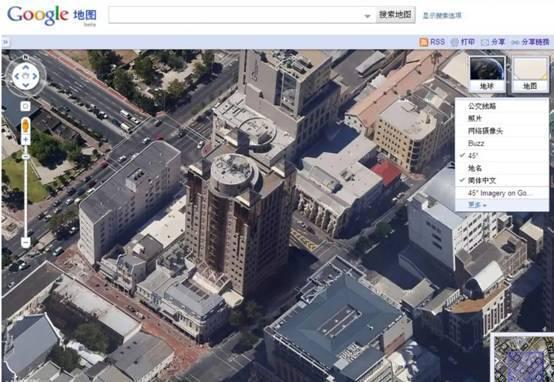Switch to 地球 Earth view thumbnail

tap(487, 74)
